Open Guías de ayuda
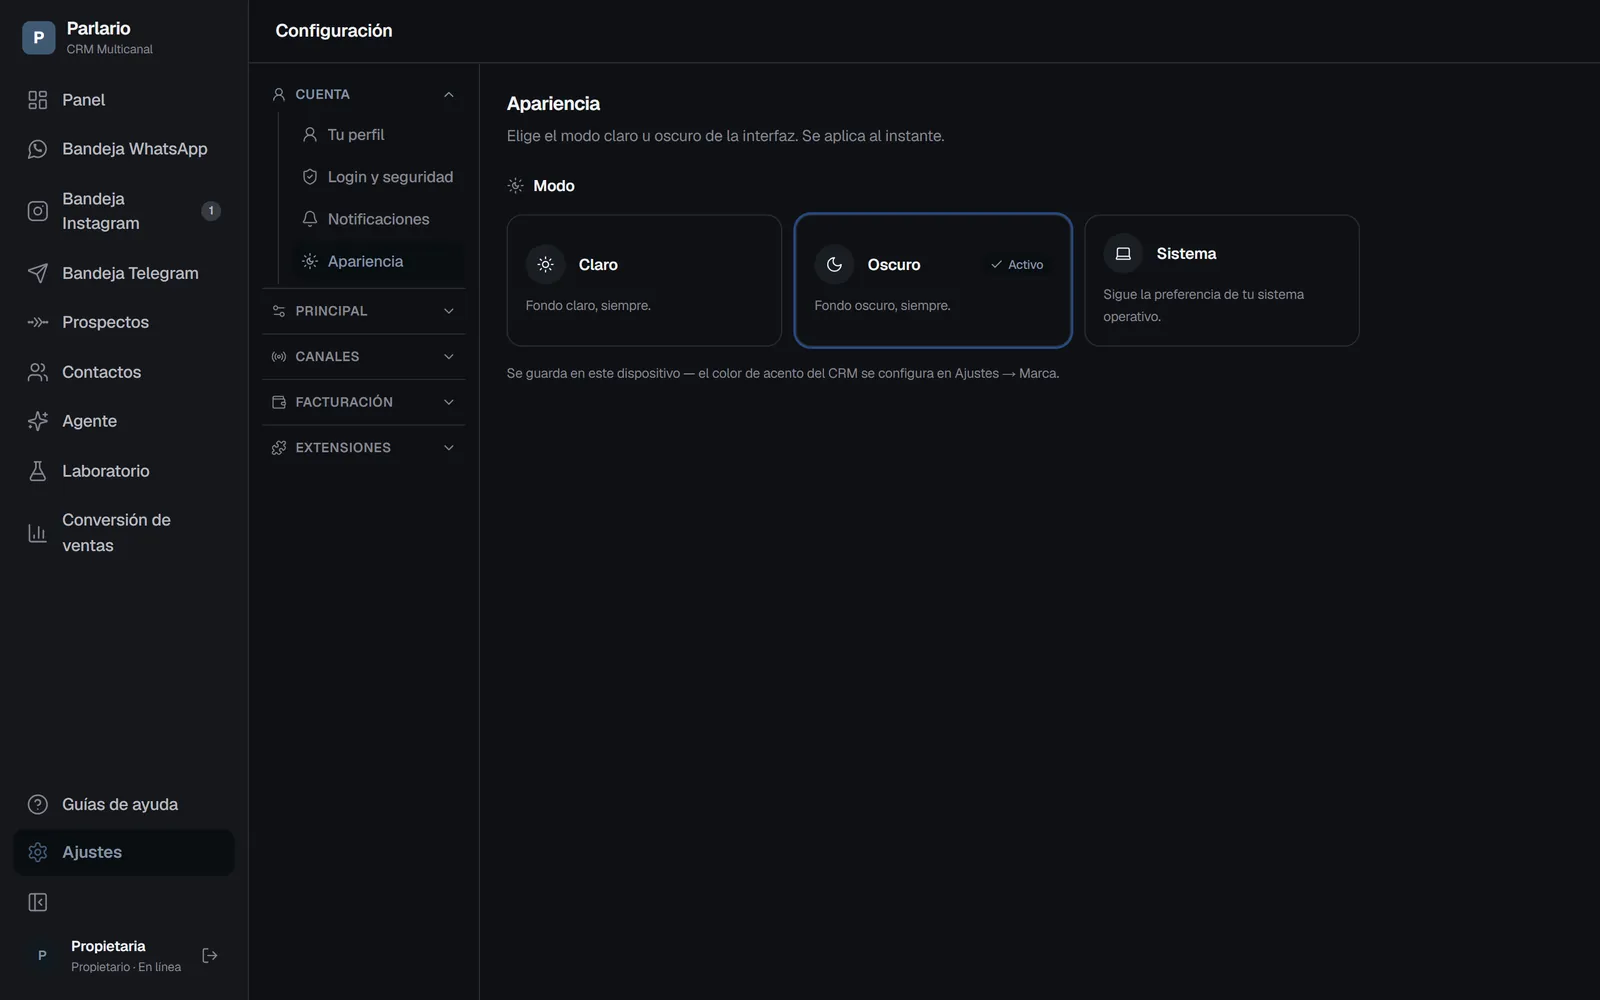1600x1000 pixels. tap(124, 804)
